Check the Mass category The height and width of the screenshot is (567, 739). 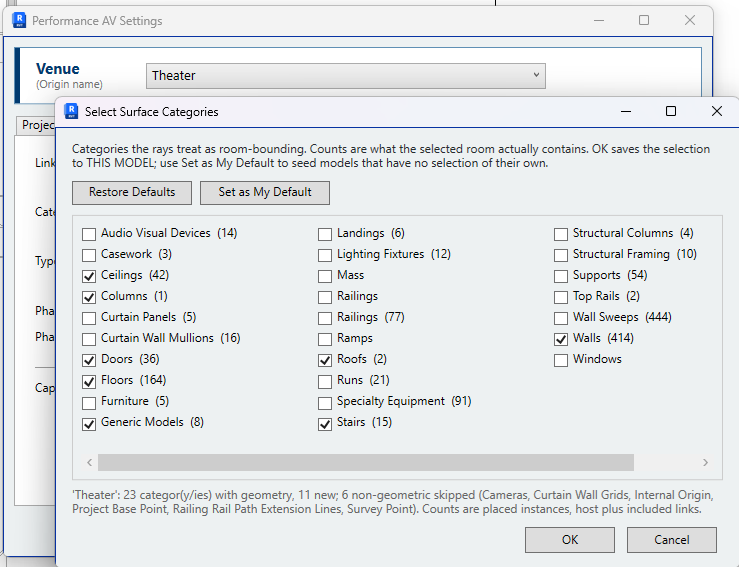point(325,276)
